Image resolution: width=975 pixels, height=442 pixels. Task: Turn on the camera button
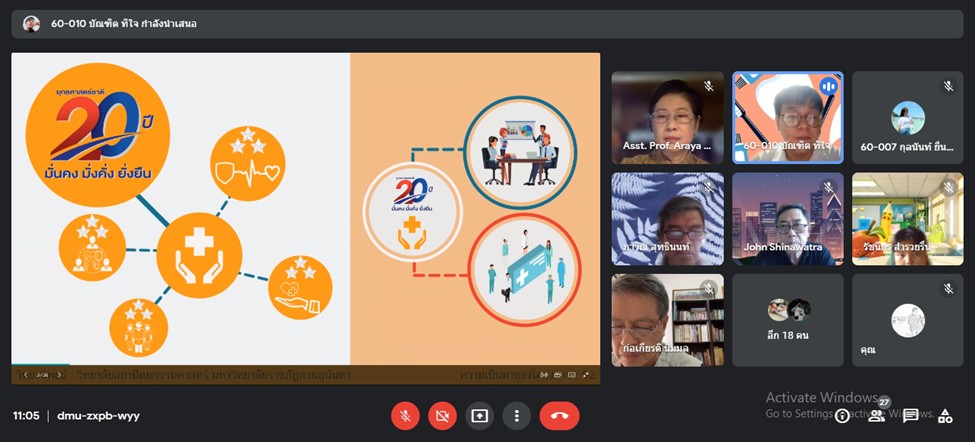pos(442,415)
